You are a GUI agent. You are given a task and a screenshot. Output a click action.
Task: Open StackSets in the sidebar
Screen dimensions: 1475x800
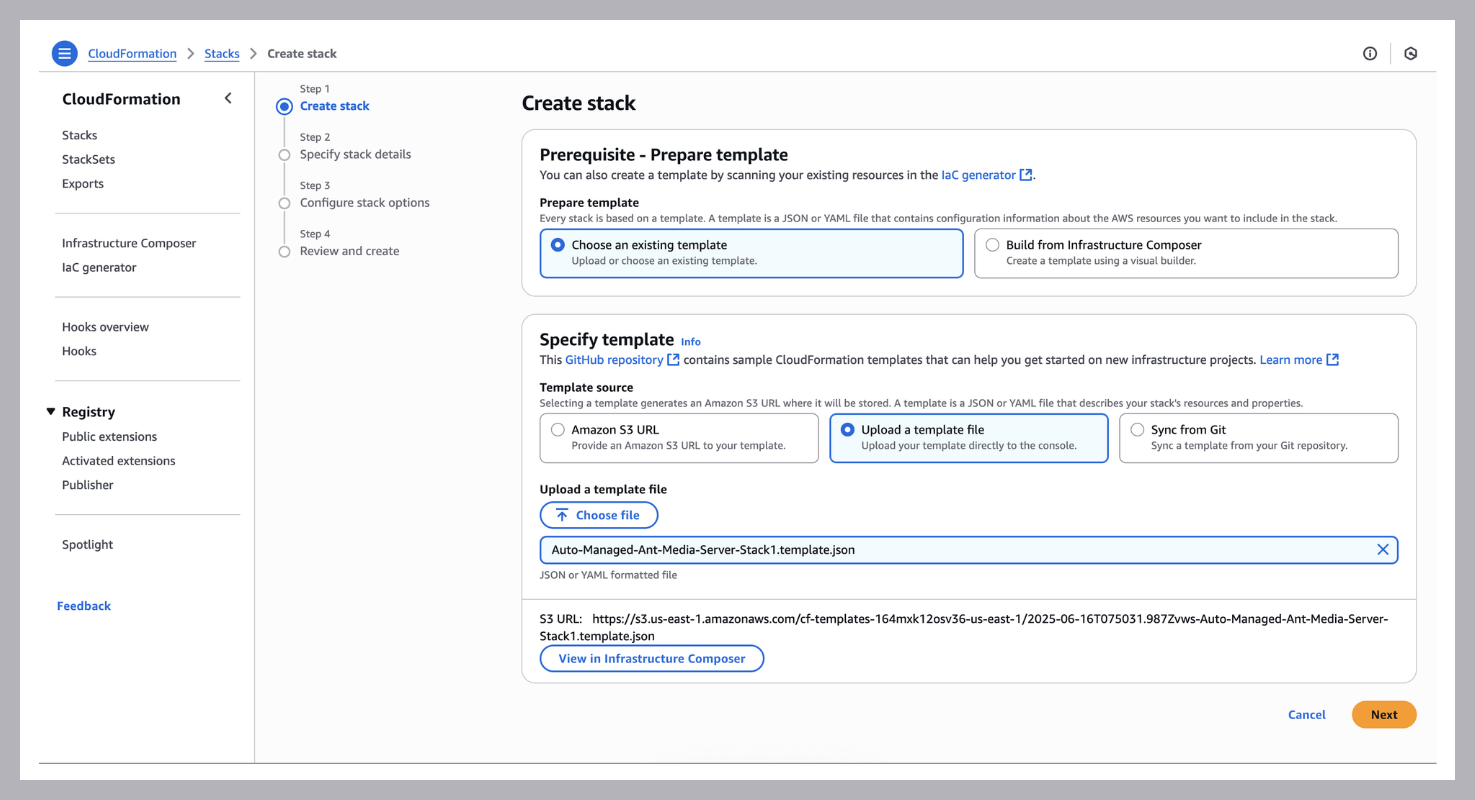click(x=88, y=159)
